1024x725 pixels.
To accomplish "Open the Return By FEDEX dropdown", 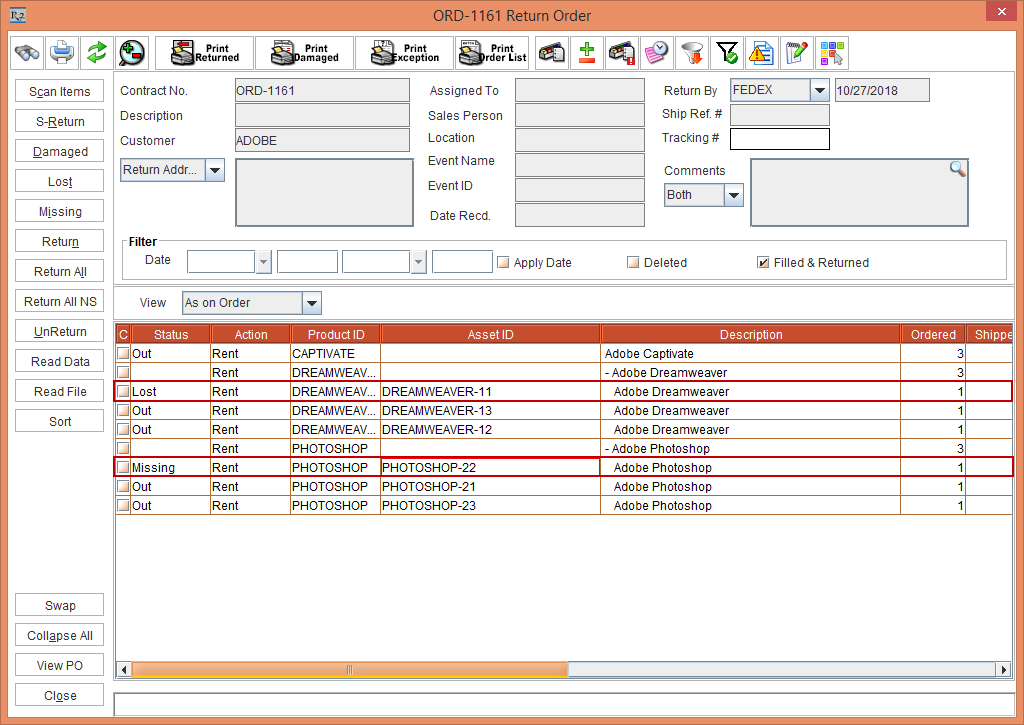I will [x=820, y=90].
